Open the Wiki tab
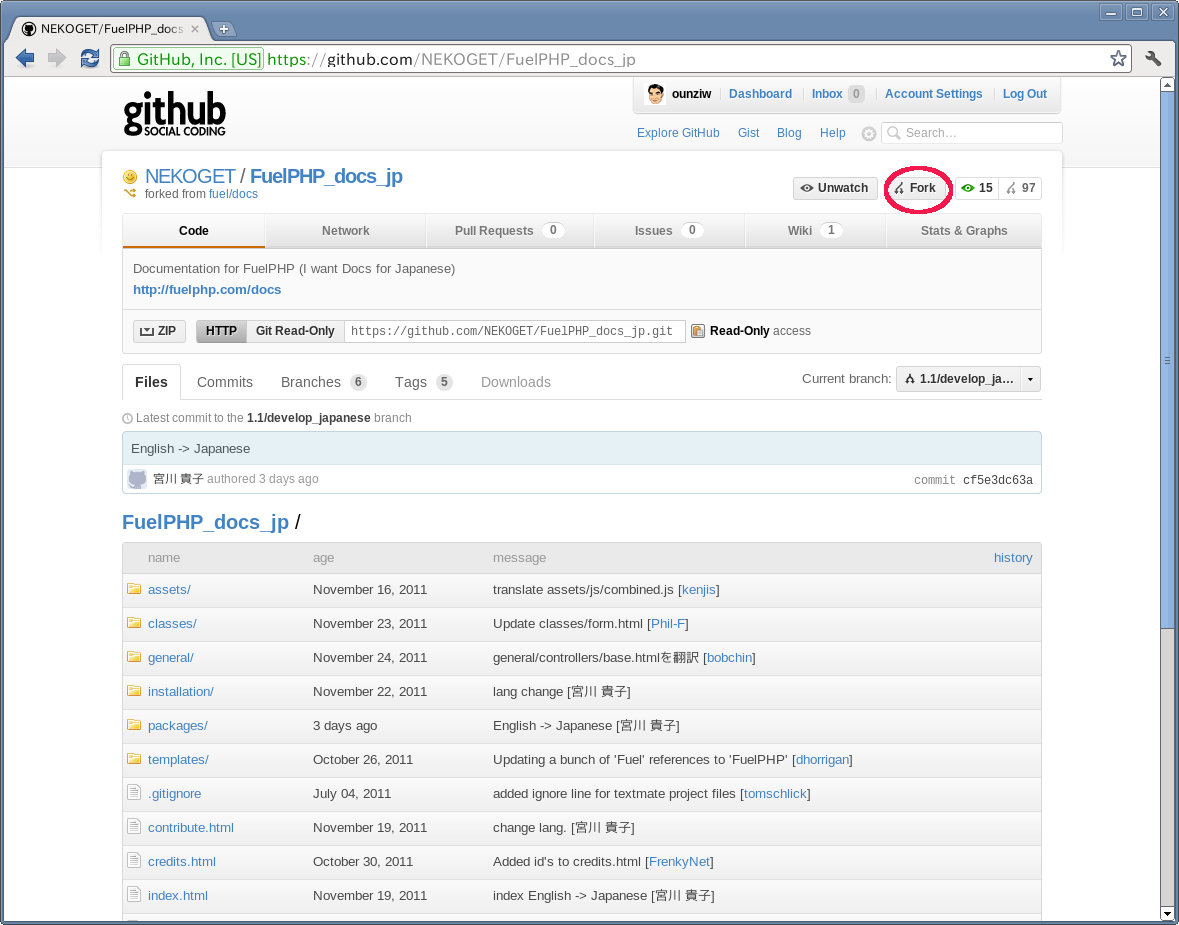 click(x=815, y=231)
